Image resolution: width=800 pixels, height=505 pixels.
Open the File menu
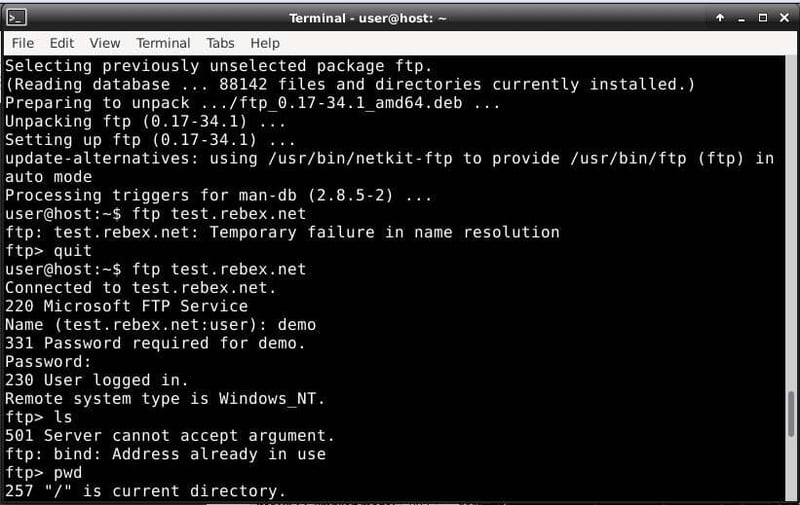(22, 43)
